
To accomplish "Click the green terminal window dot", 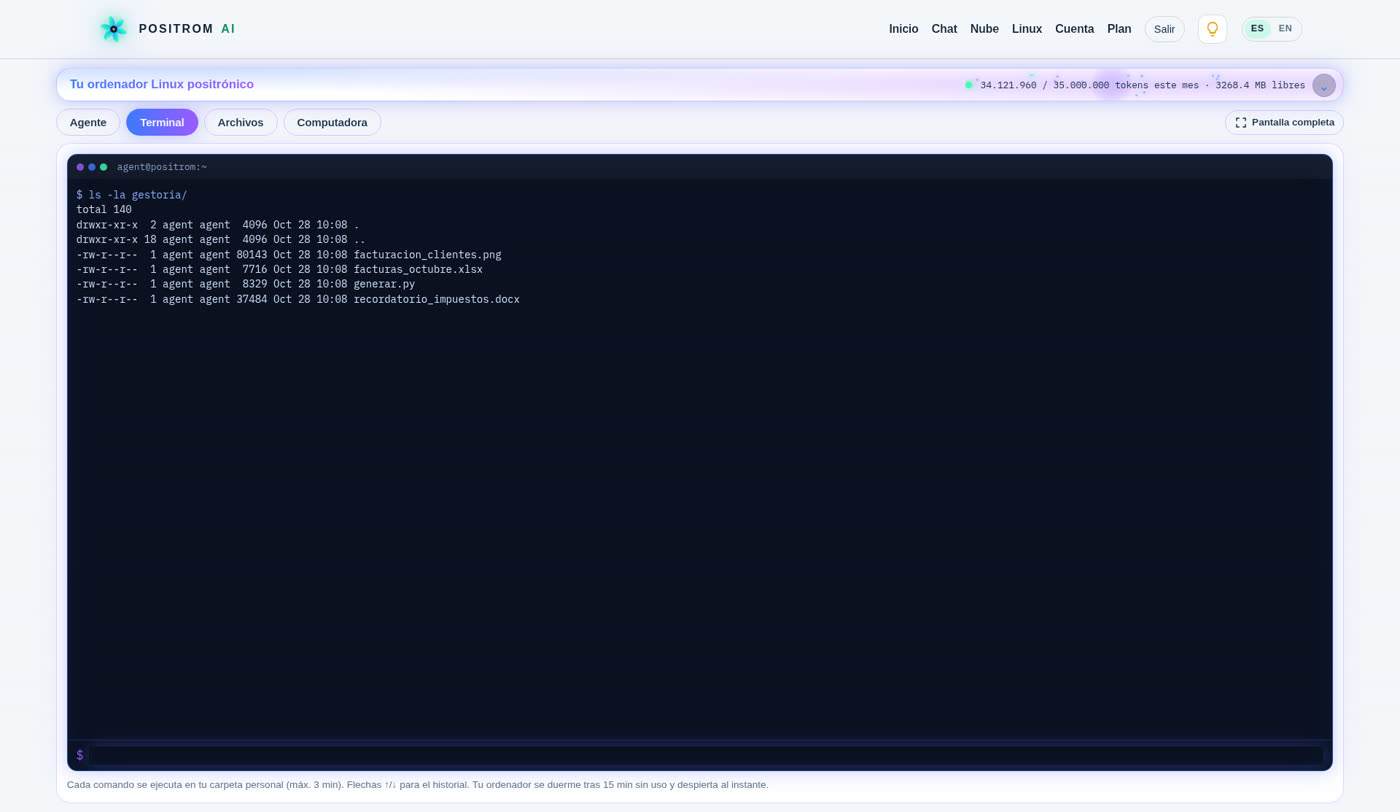I will 103,167.
